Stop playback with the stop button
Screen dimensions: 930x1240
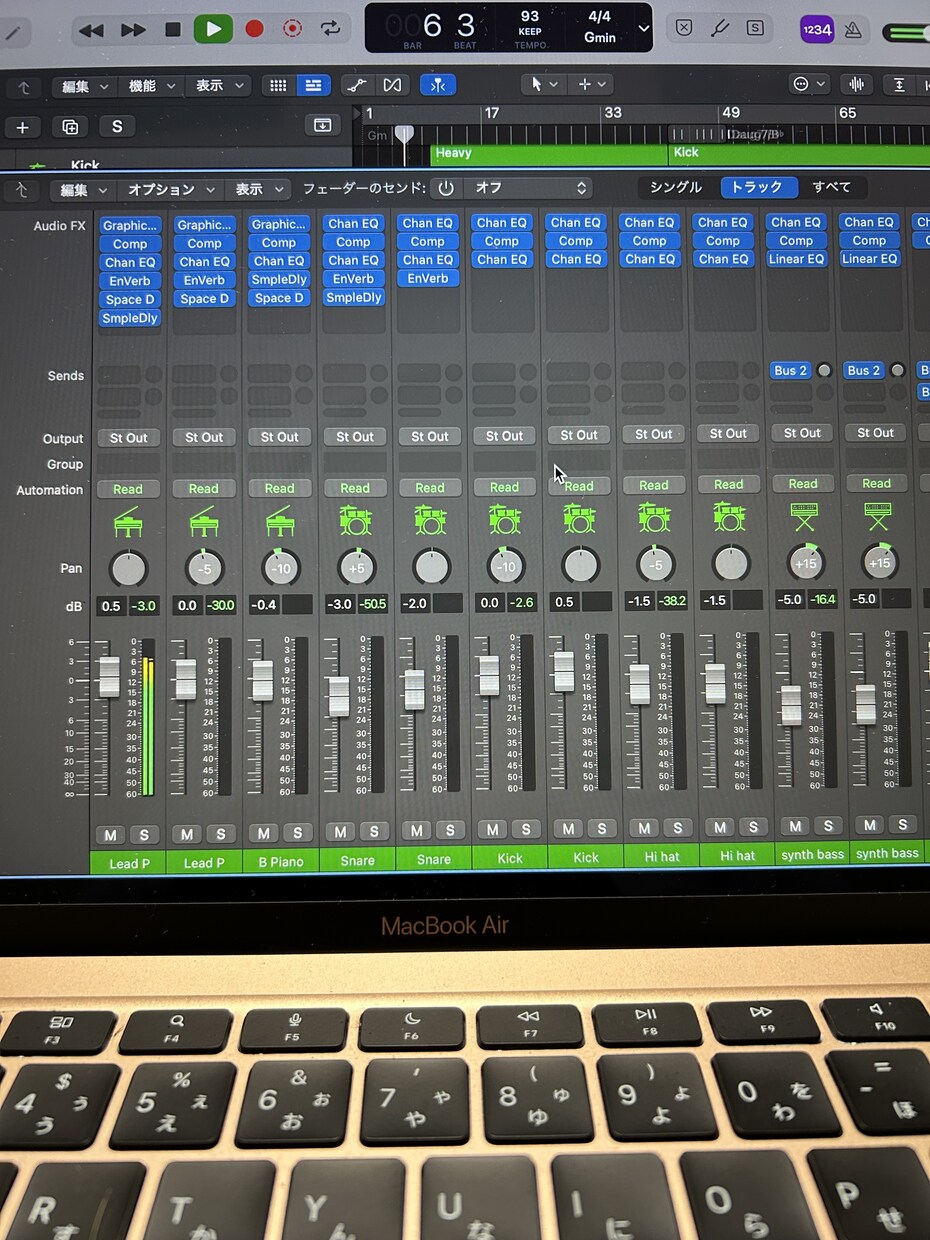coord(173,30)
